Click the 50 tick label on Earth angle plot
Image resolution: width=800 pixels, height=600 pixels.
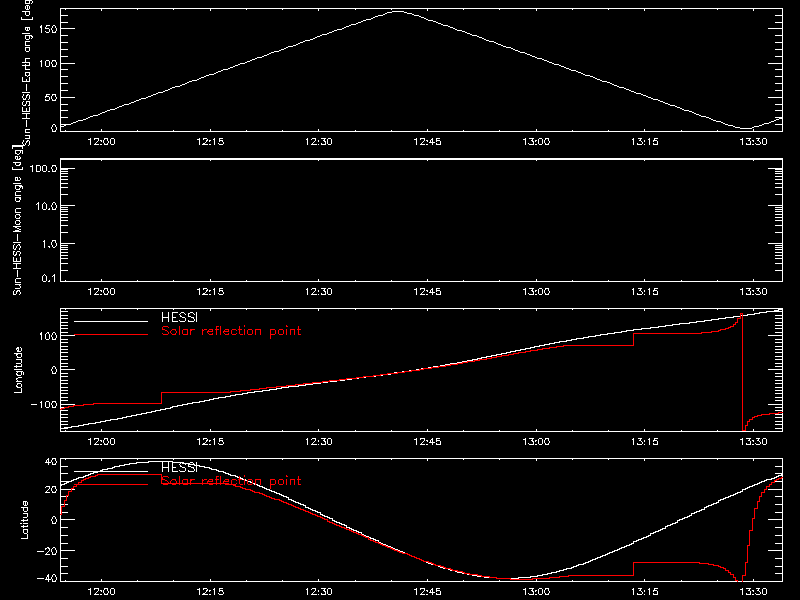point(50,97)
